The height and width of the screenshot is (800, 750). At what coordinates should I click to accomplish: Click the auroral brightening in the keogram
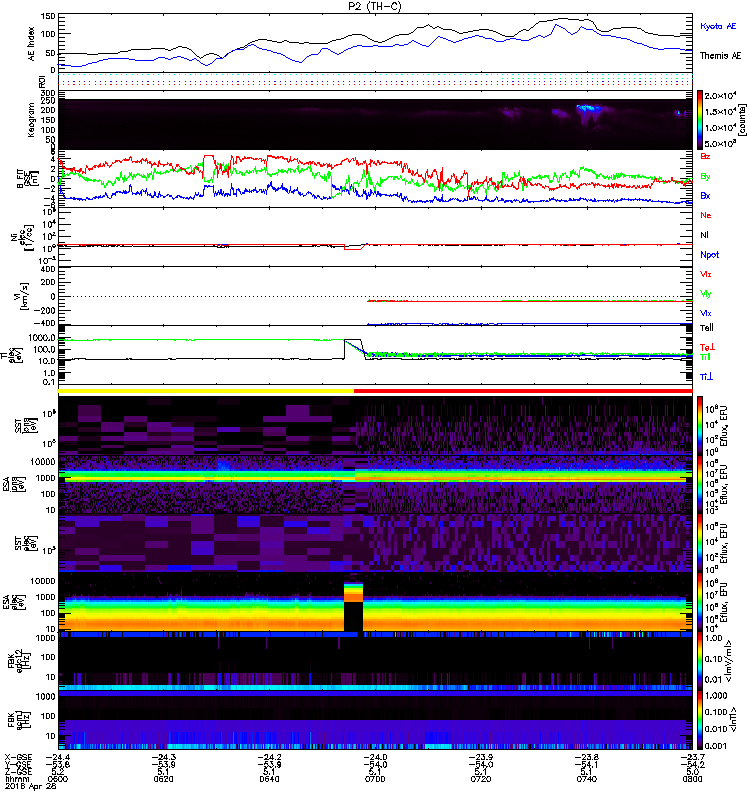point(589,109)
